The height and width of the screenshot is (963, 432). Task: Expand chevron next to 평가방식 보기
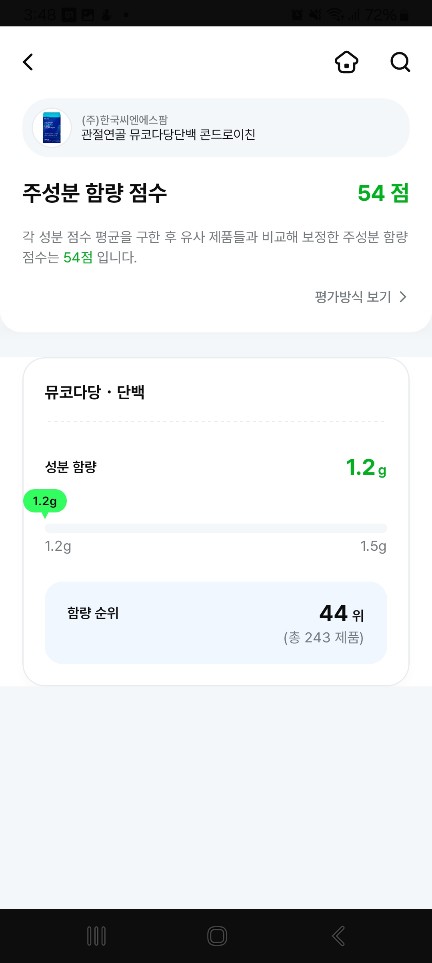pos(403,297)
